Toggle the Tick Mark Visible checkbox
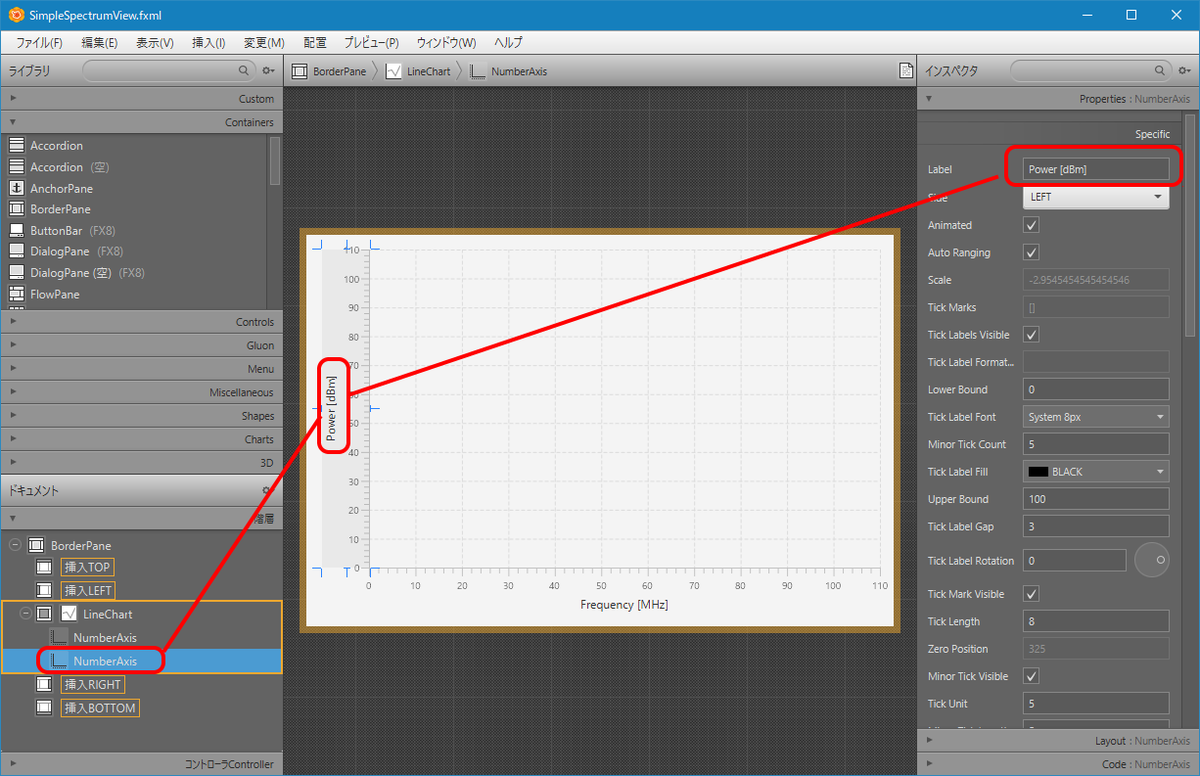 pos(1032,594)
